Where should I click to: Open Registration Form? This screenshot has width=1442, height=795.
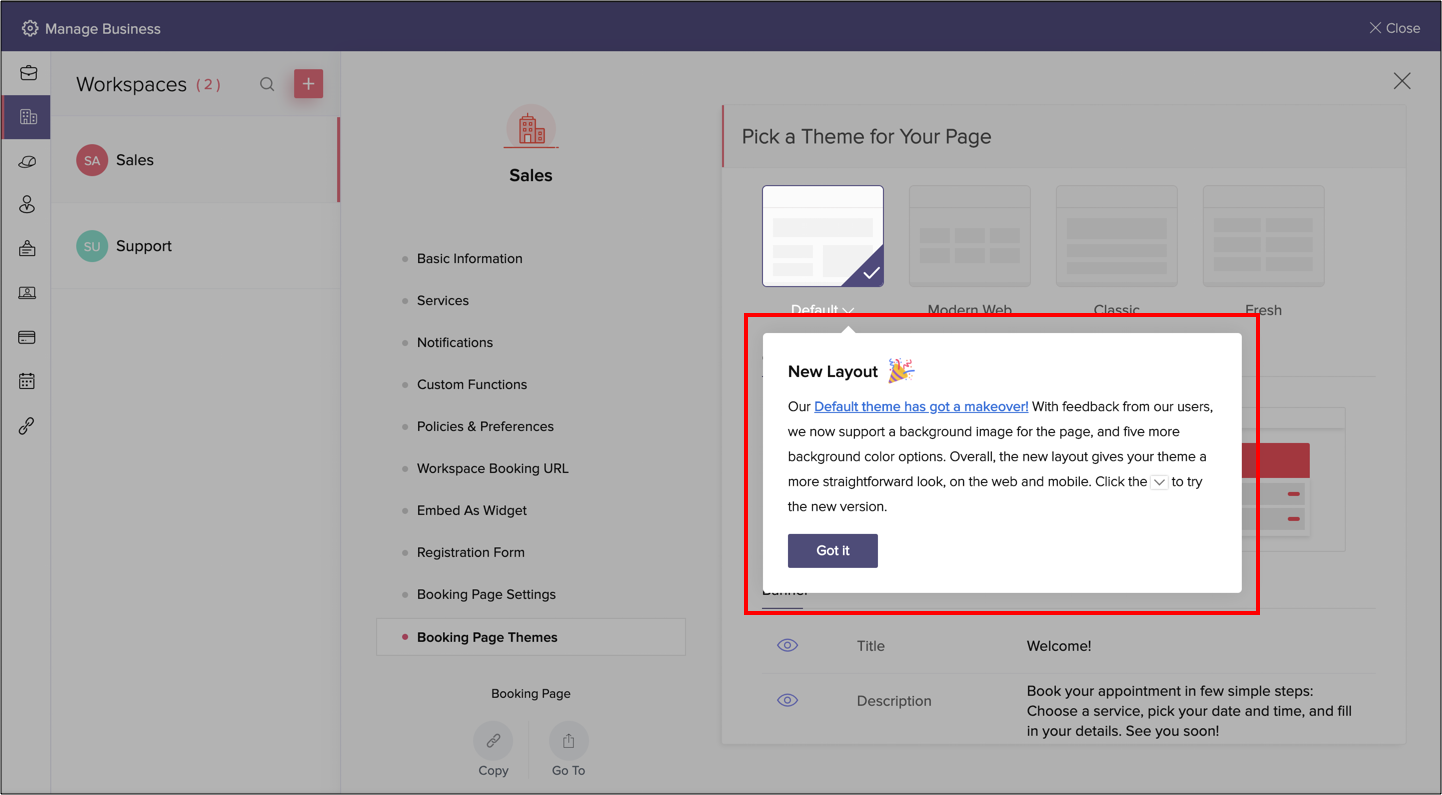click(471, 552)
